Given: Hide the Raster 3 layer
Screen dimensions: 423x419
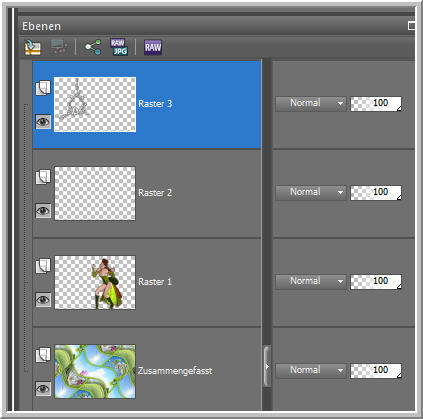Looking at the screenshot, I should (x=43, y=121).
